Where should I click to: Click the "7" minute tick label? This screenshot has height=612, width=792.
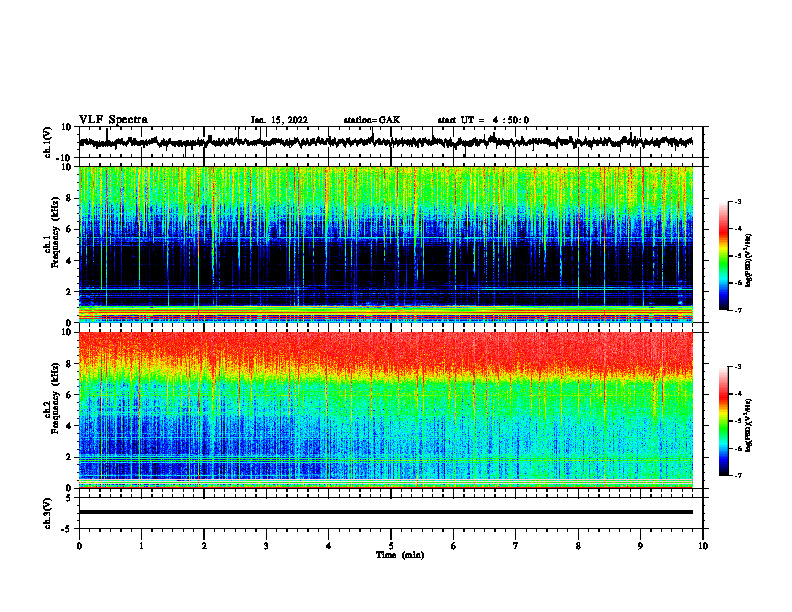[x=516, y=546]
